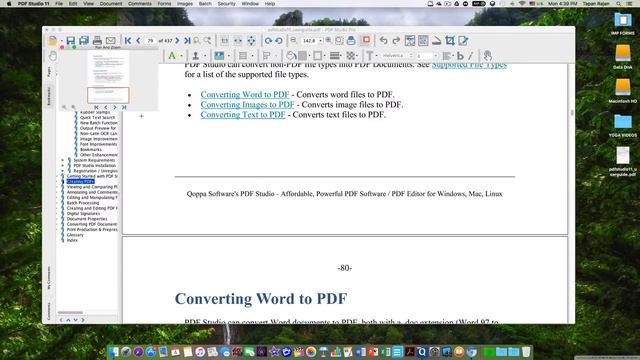Select the Glossary bookmark
640x360 pixels.
pos(75,235)
